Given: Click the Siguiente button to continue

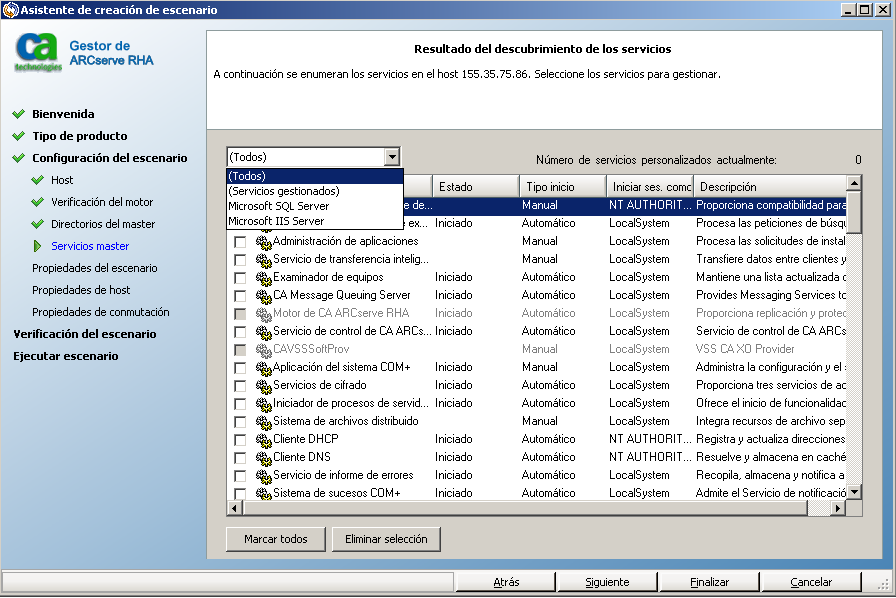Looking at the screenshot, I should click(608, 581).
